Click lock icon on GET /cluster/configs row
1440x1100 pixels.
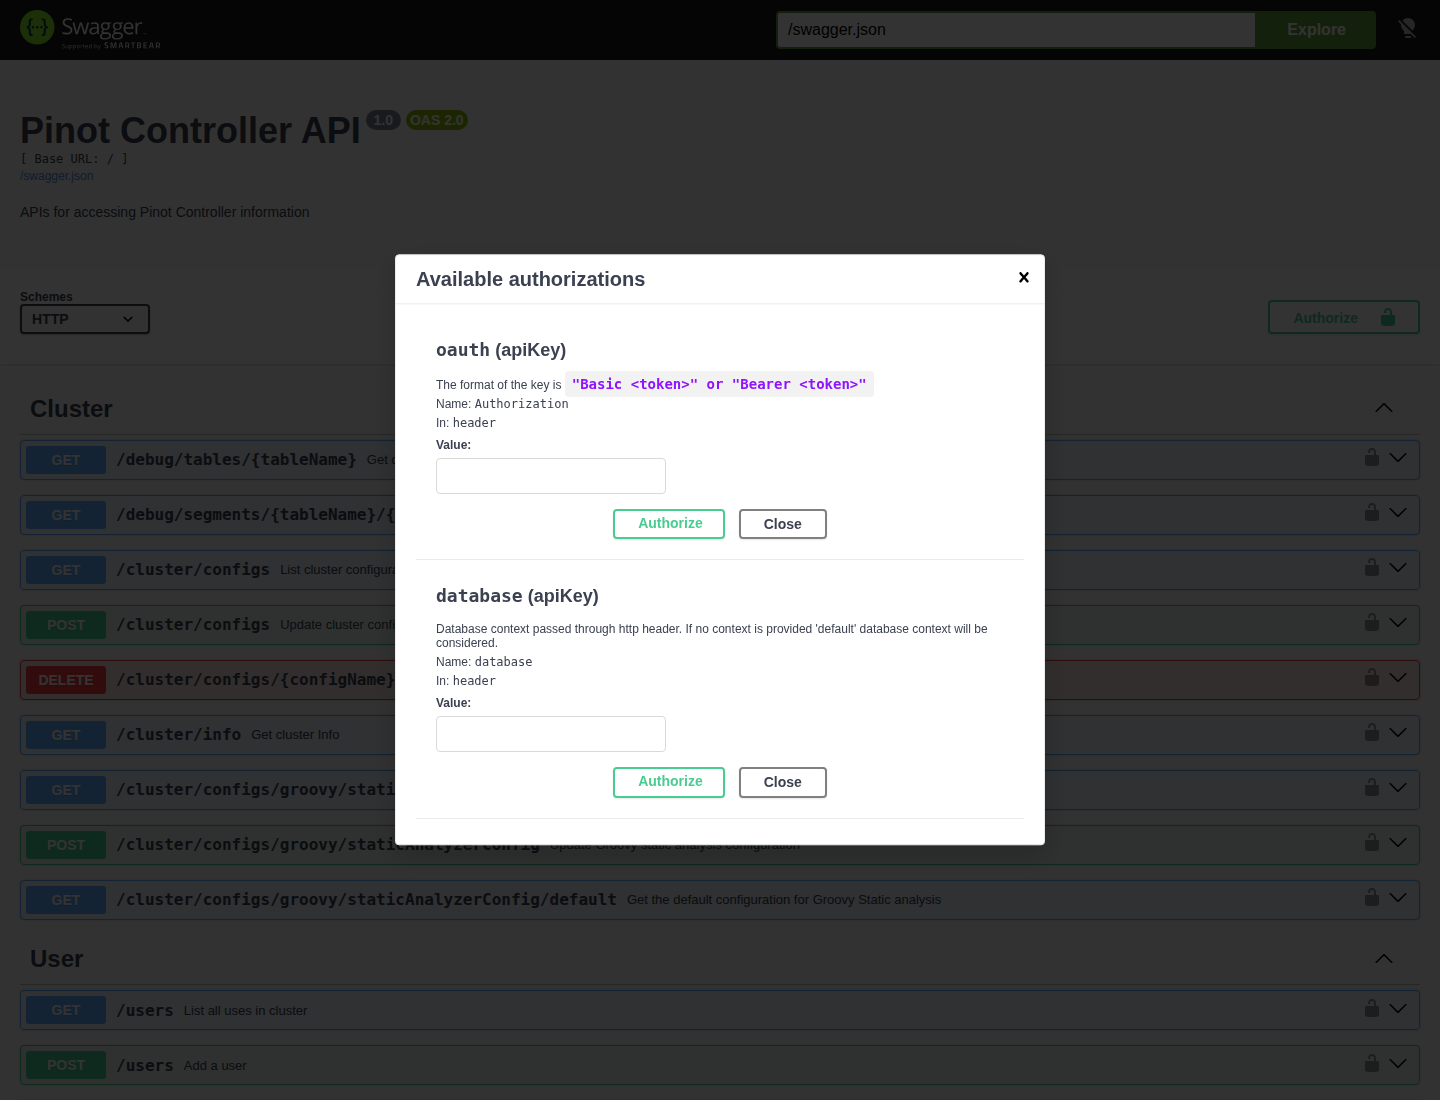[1372, 567]
